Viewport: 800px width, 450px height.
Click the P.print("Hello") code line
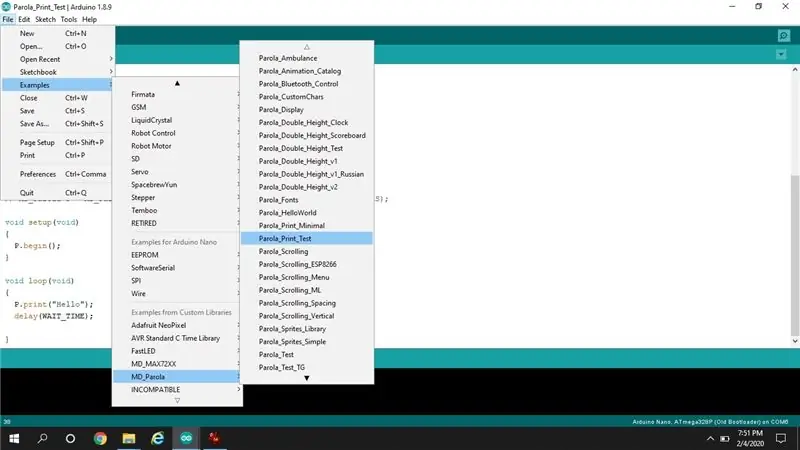pyautogui.click(x=54, y=304)
